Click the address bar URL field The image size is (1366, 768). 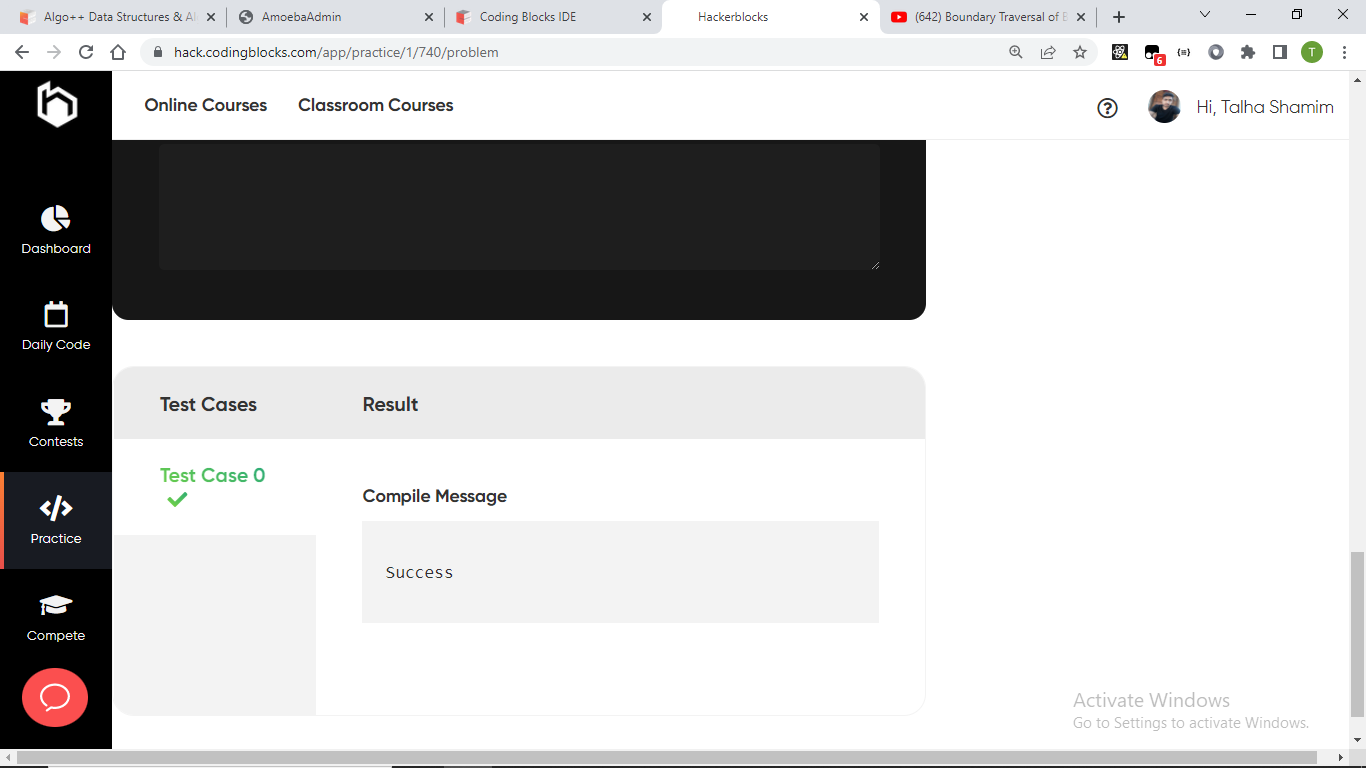pyautogui.click(x=580, y=52)
